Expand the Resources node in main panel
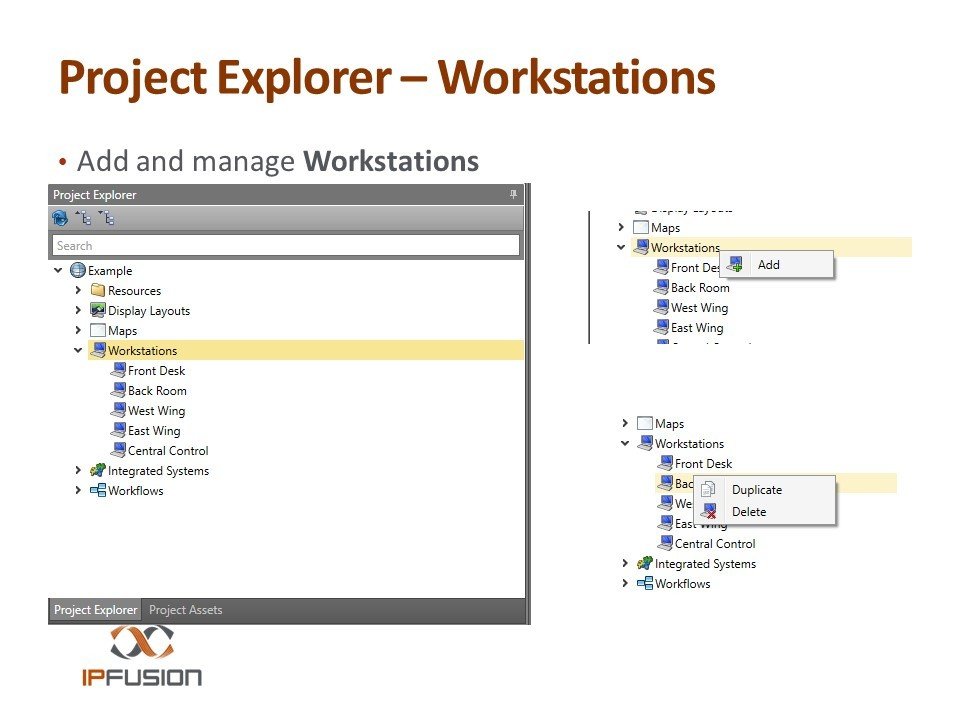This screenshot has height=720, width=960. (78, 290)
